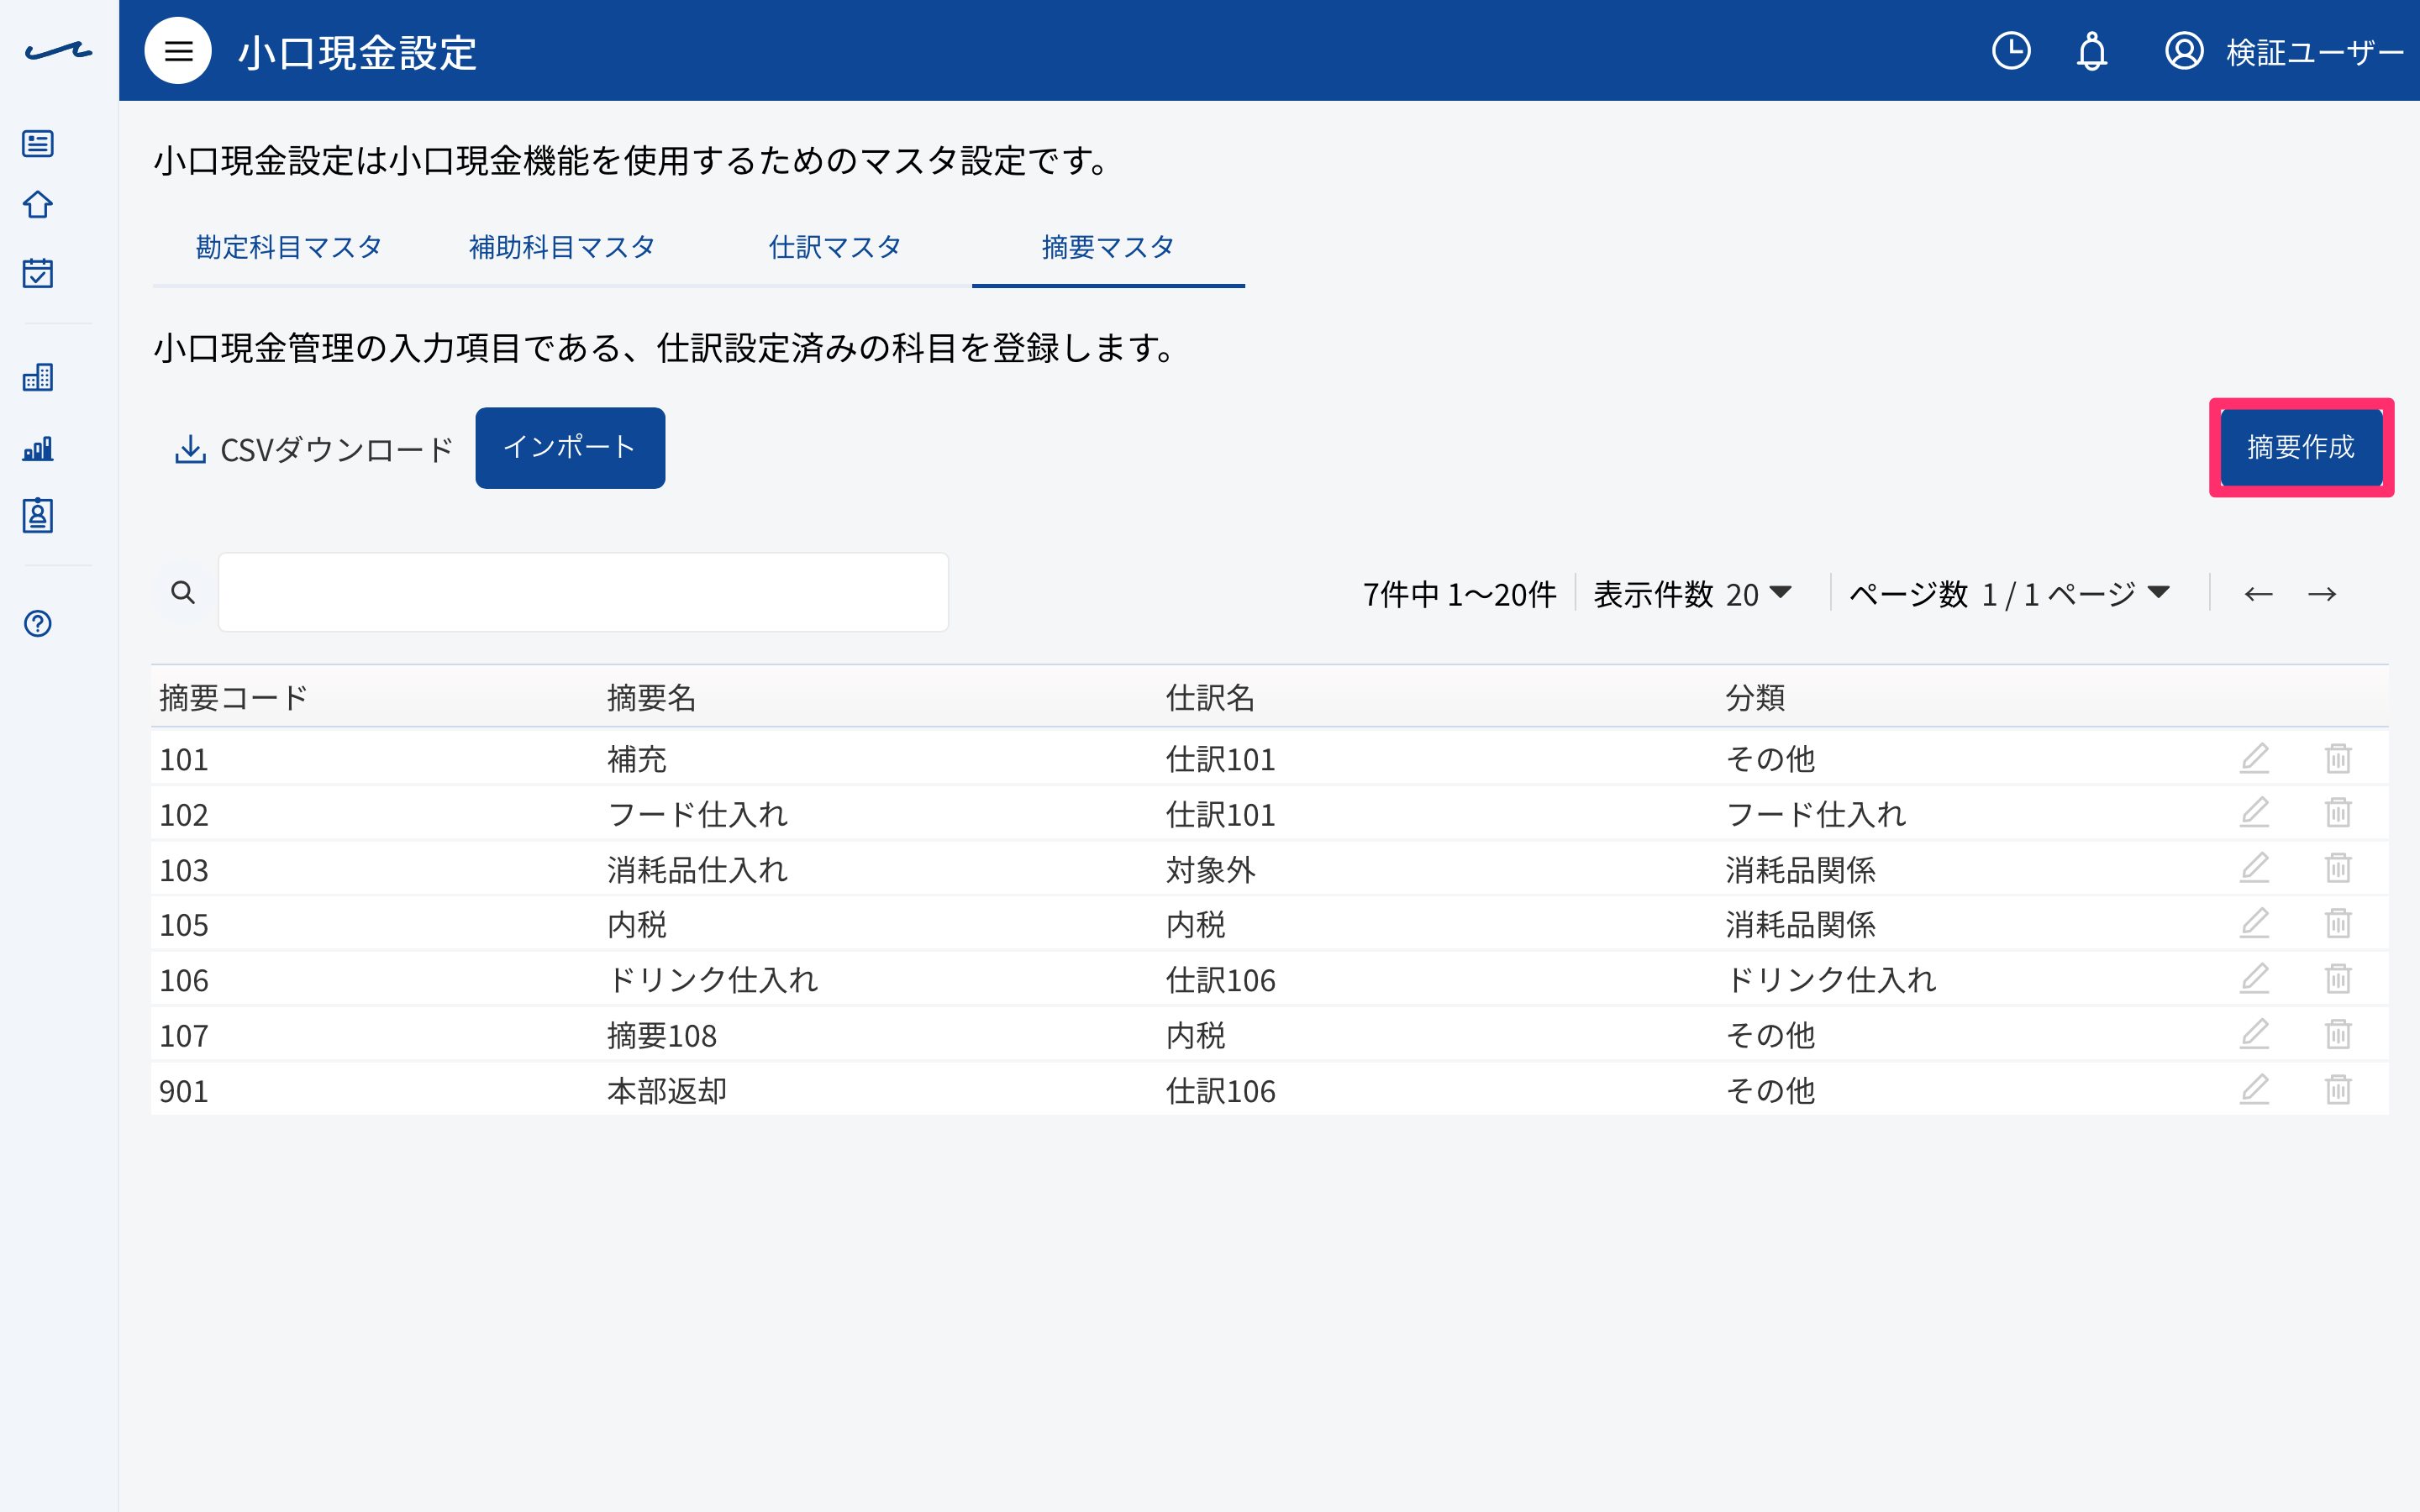Click code 105 cell
Screen dimensions: 2420x1512
[184, 924]
